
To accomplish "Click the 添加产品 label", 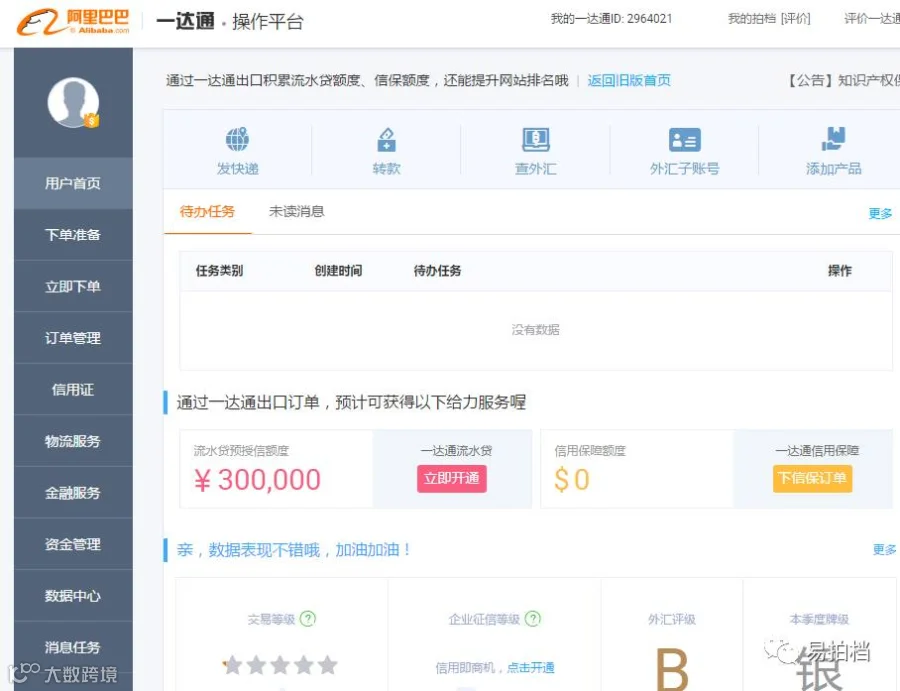I will pos(833,169).
